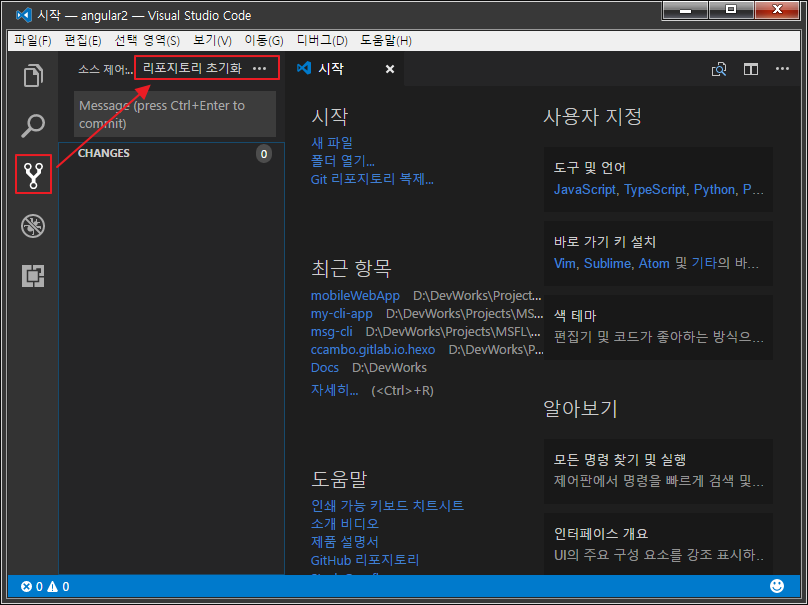Click the Git 리포지토리 복제 link
The width and height of the screenshot is (808, 605).
coord(372,179)
